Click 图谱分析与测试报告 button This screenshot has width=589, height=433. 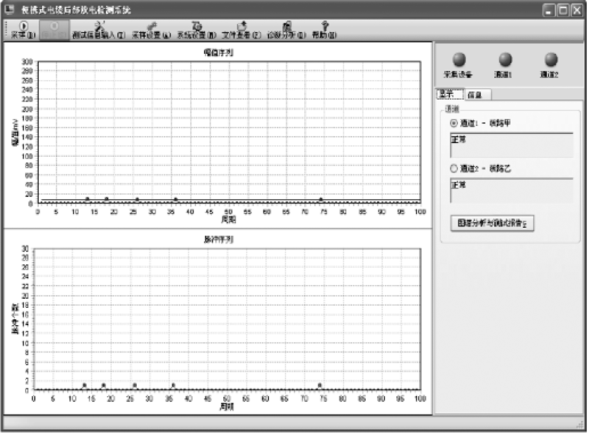point(492,223)
